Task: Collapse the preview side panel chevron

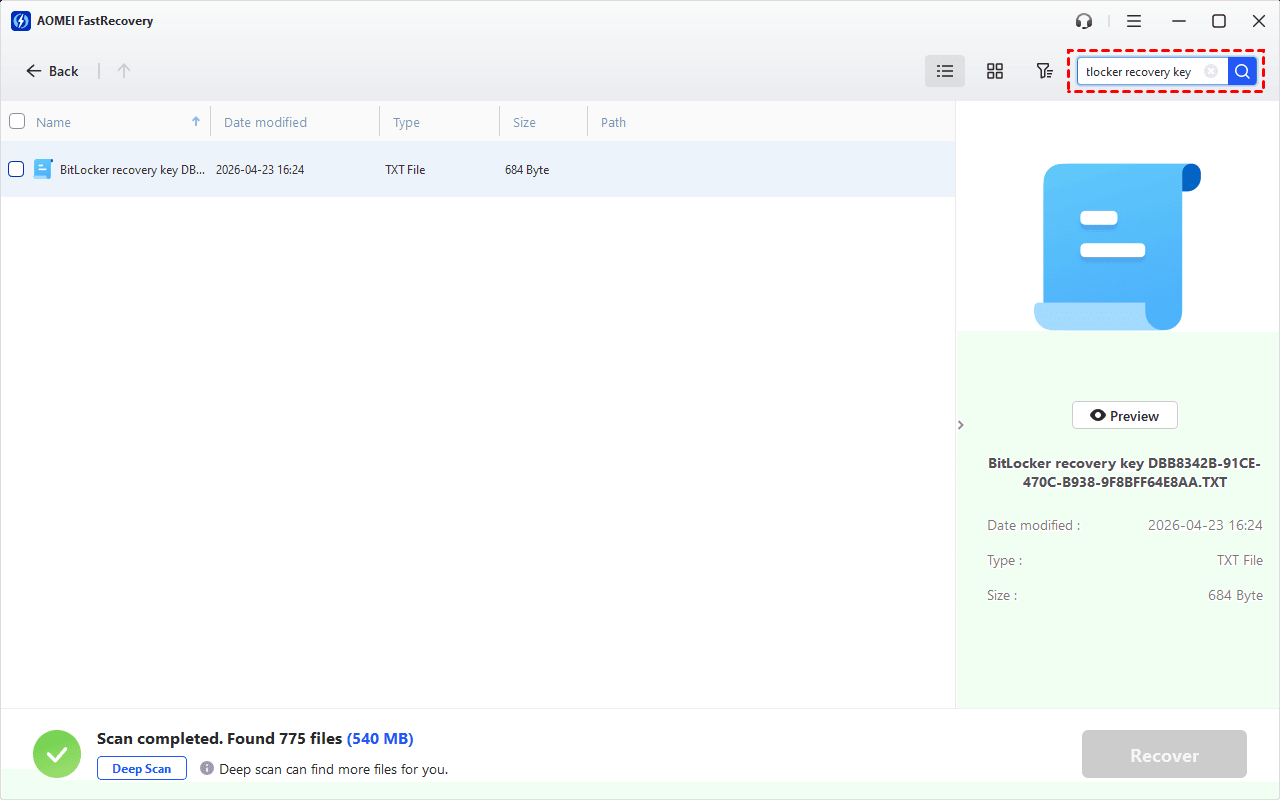Action: point(961,425)
